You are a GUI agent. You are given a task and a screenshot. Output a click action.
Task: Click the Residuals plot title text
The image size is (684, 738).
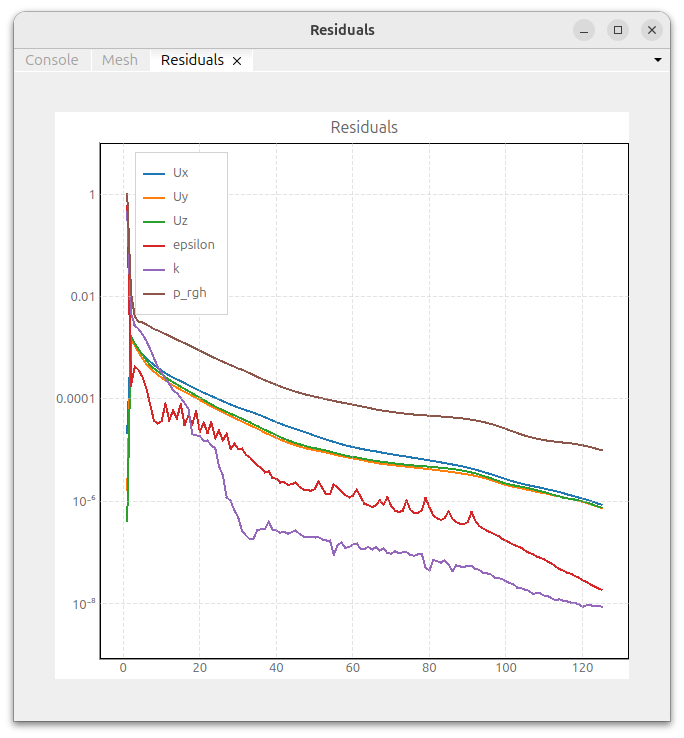364,128
